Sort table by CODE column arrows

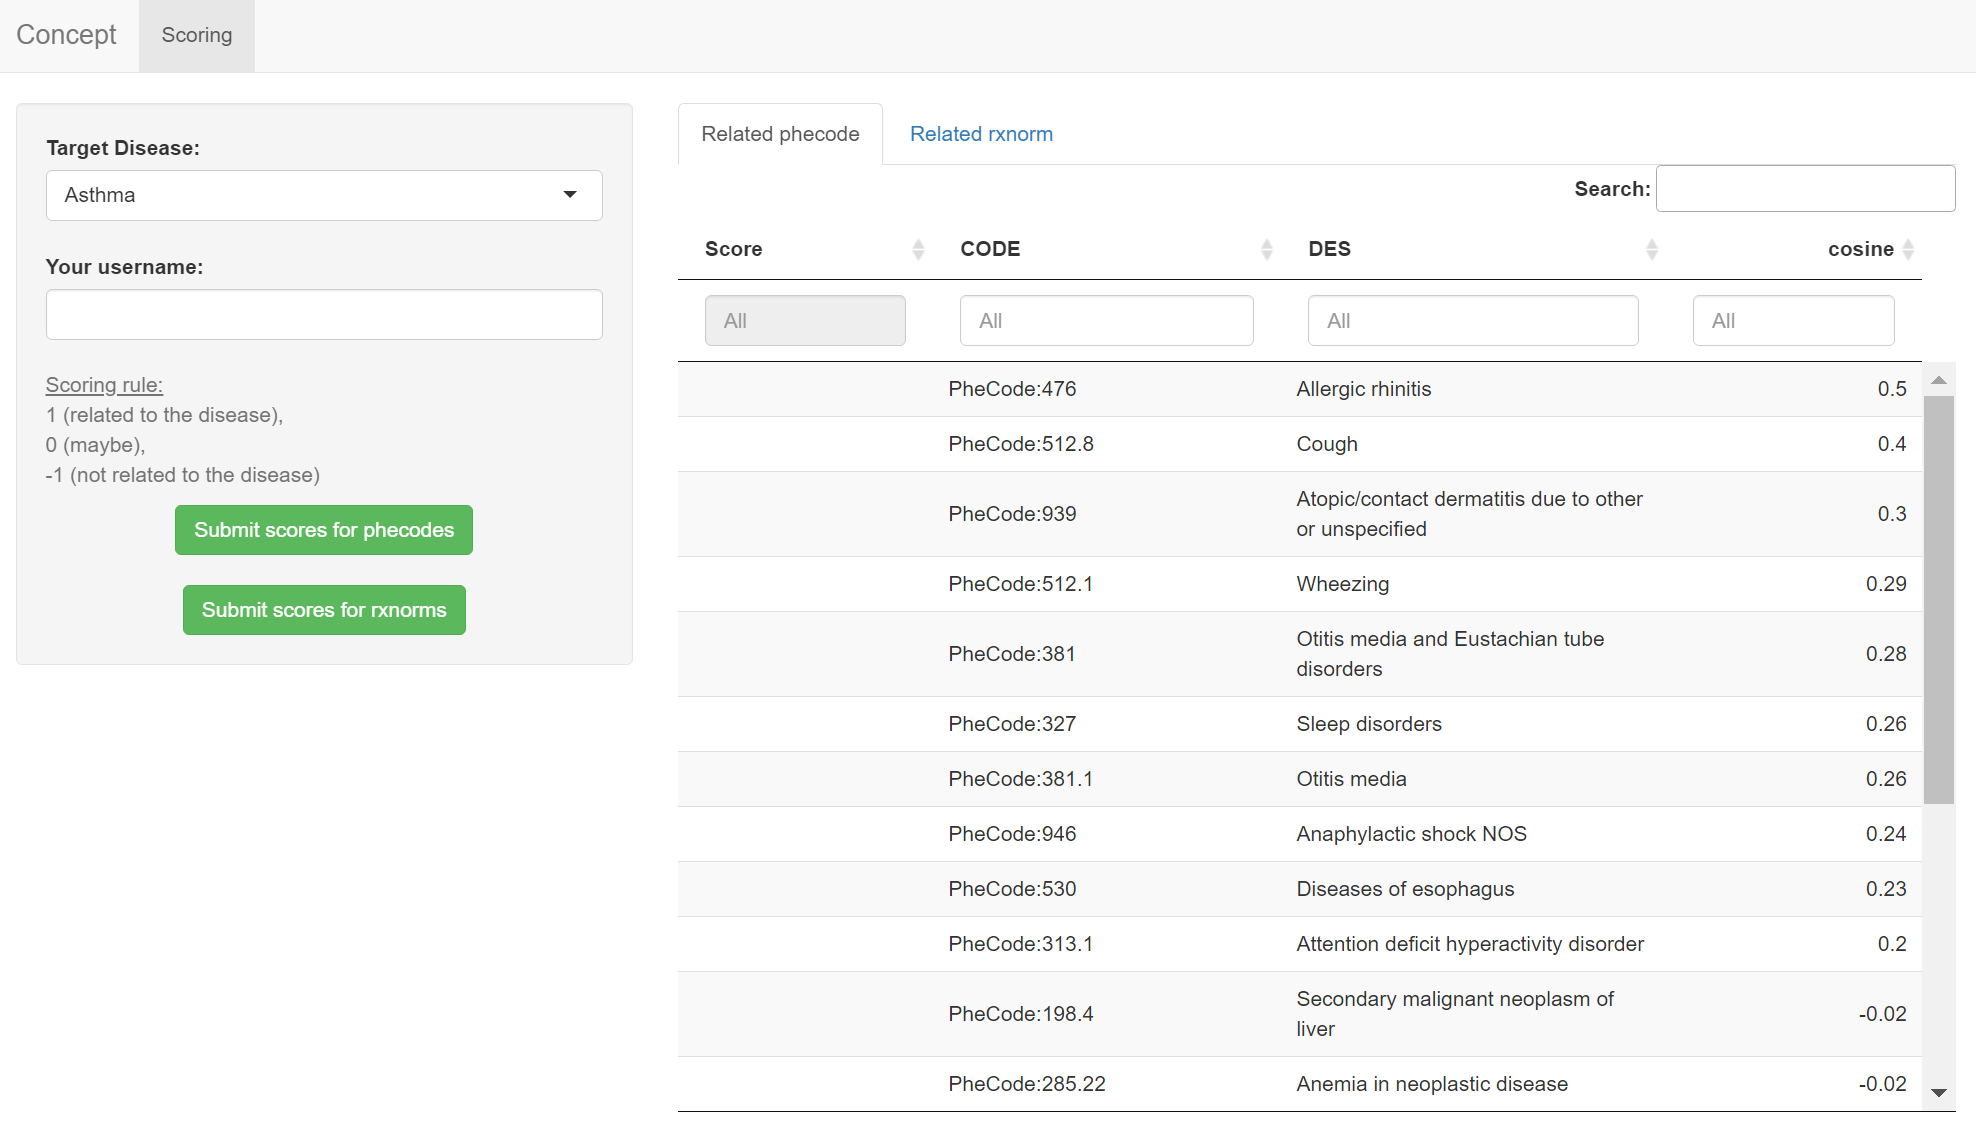tap(1266, 249)
